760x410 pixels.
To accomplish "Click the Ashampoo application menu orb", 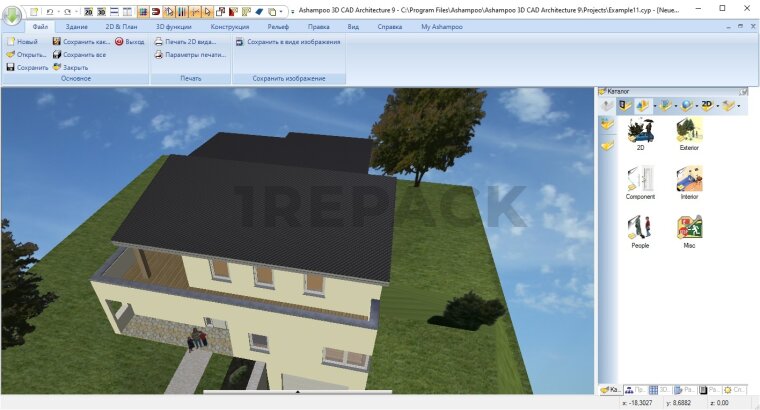I will click(x=13, y=16).
